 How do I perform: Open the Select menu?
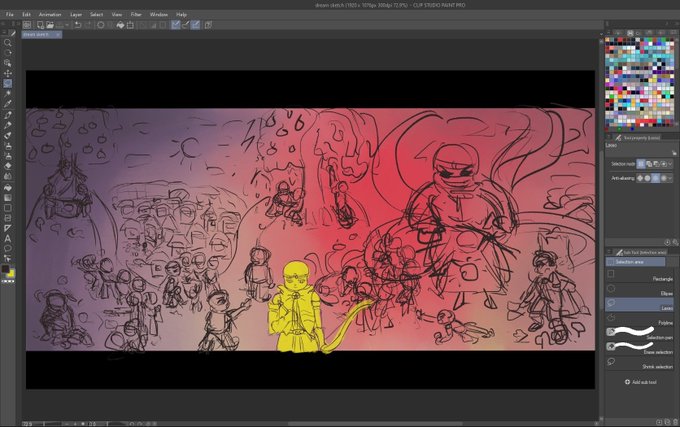pyautogui.click(x=96, y=14)
